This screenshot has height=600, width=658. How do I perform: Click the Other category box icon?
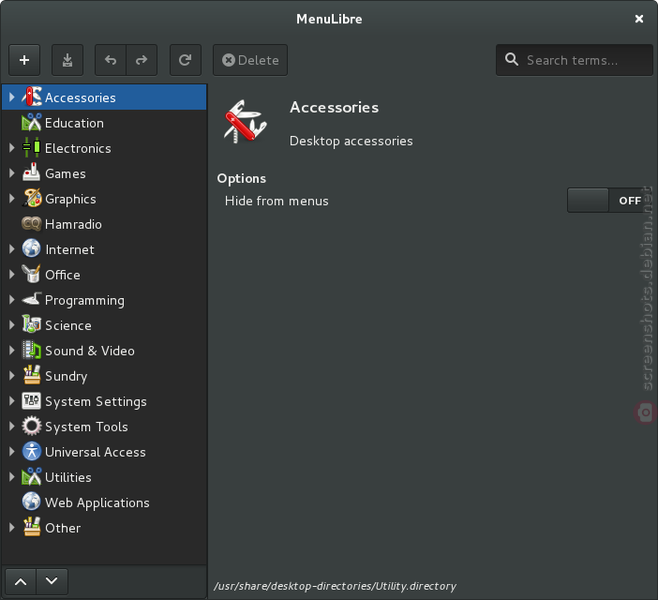[x=31, y=527]
